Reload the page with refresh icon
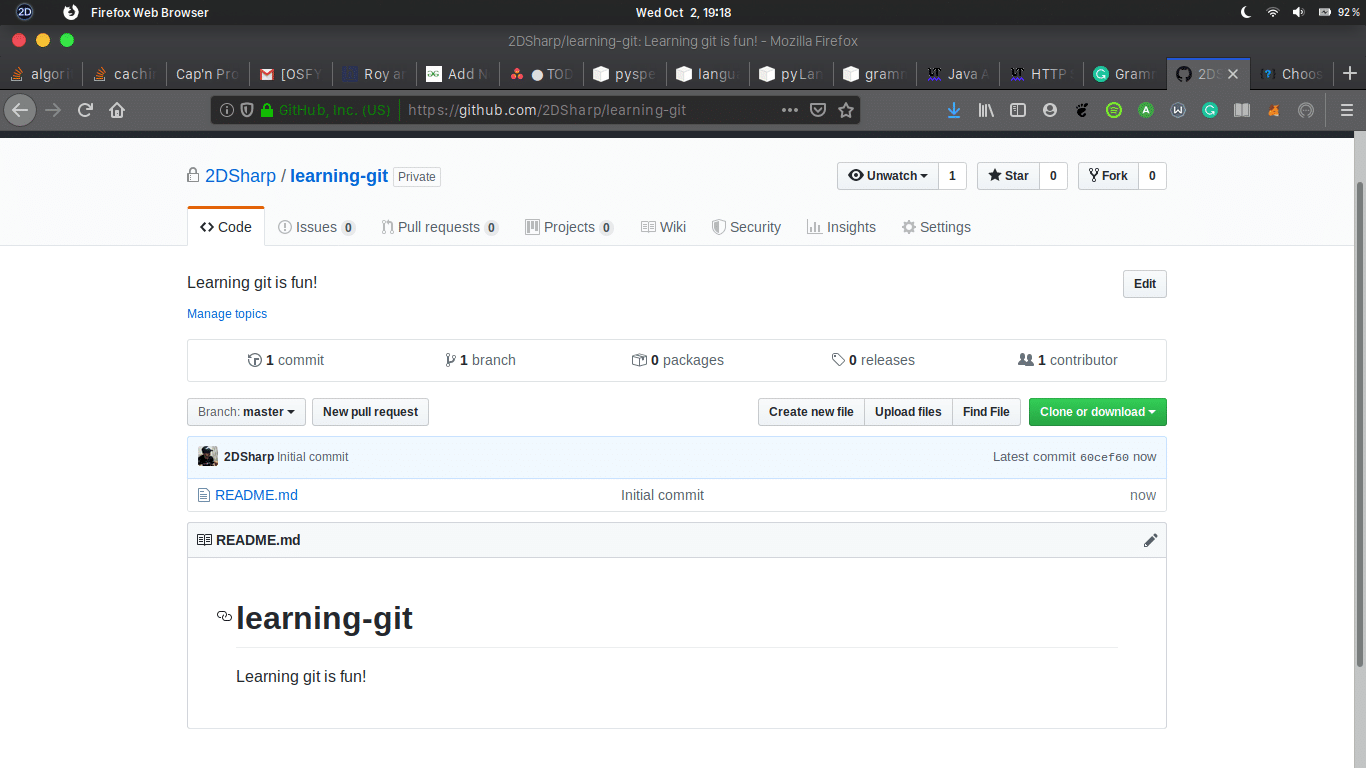This screenshot has width=1366, height=768. click(86, 110)
